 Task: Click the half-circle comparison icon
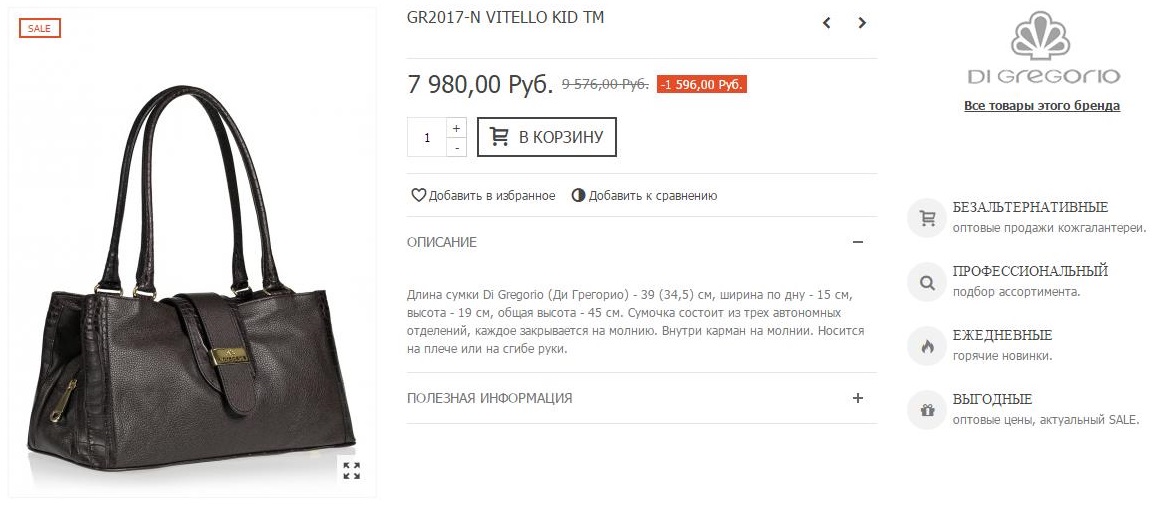pos(578,196)
